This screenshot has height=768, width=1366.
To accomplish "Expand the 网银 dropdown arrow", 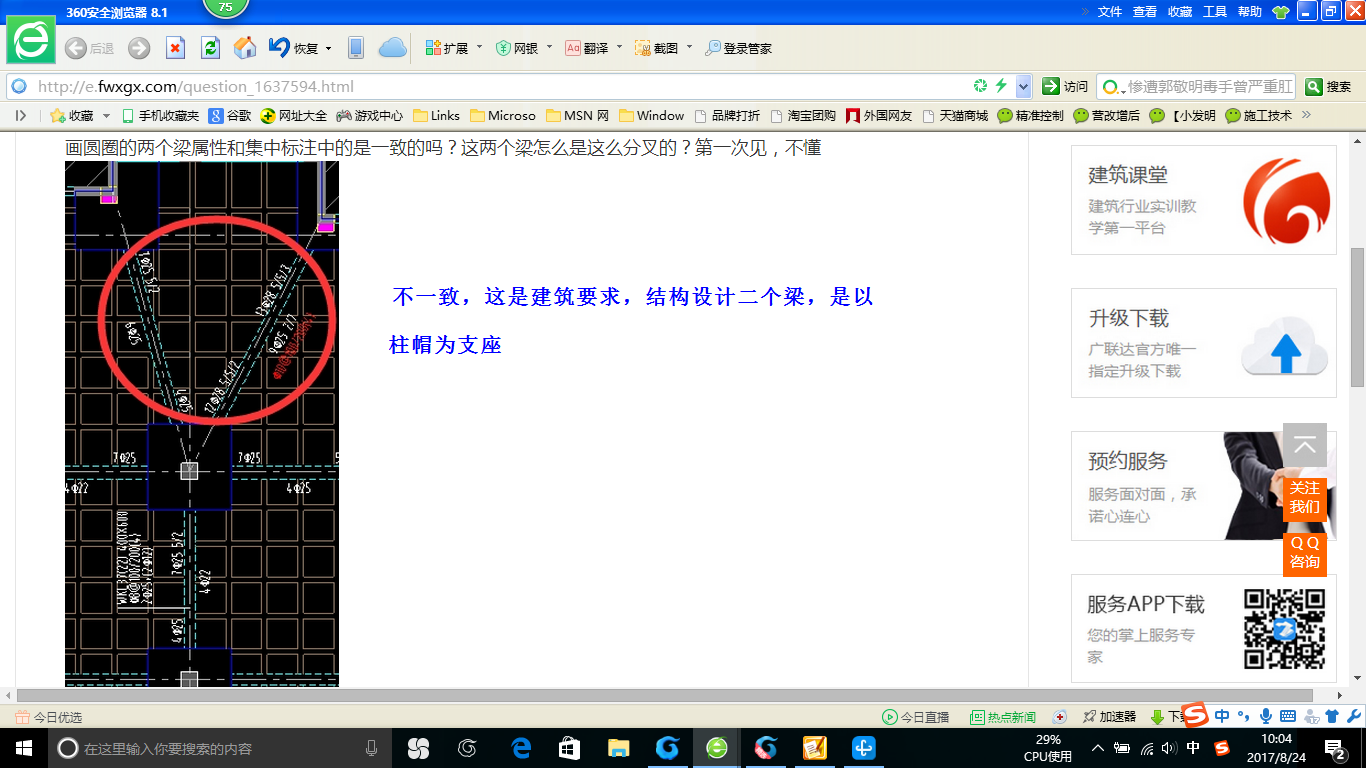I will click(x=549, y=48).
